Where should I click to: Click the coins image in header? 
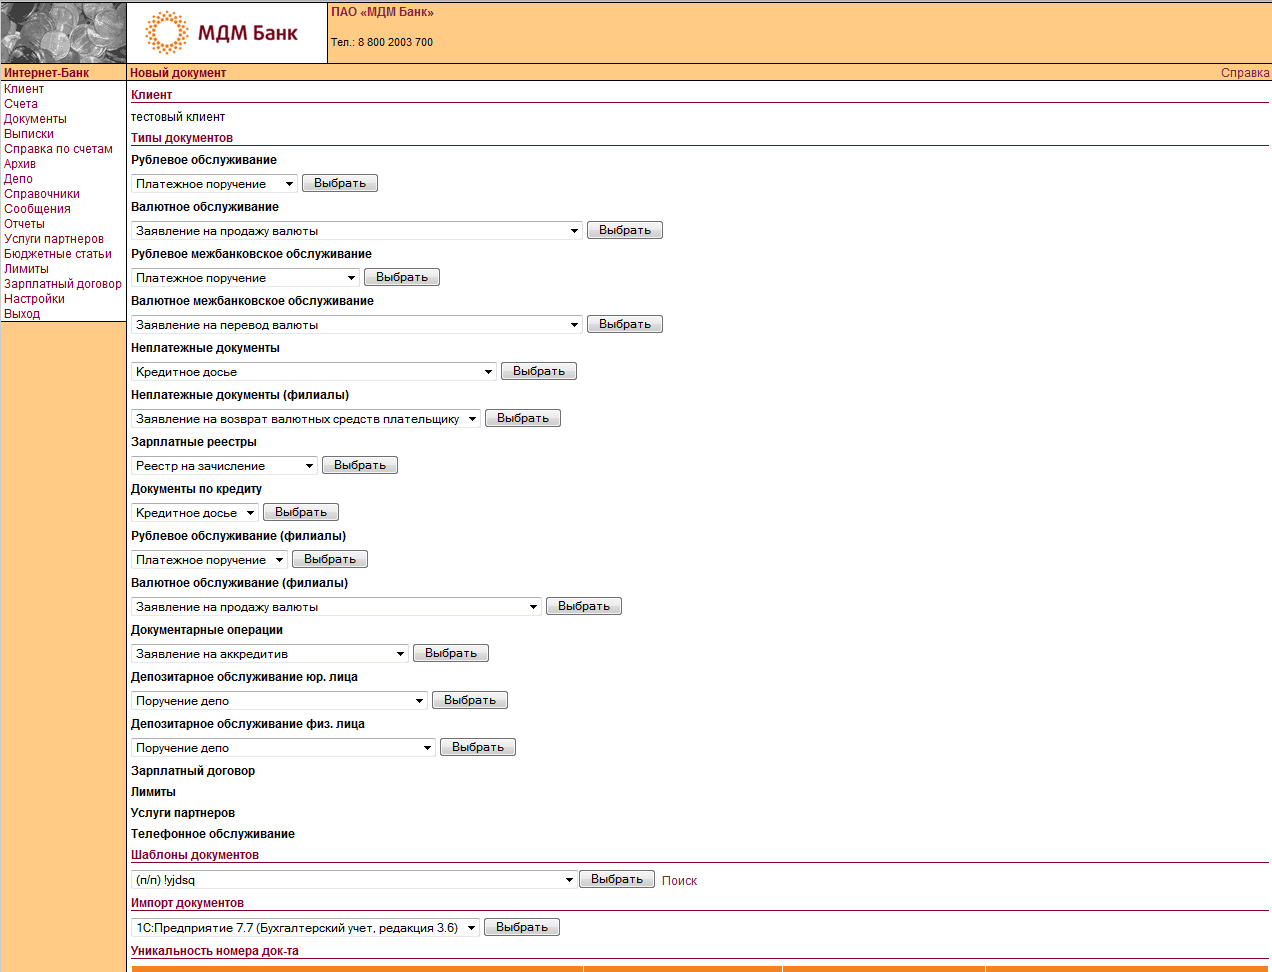[63, 33]
